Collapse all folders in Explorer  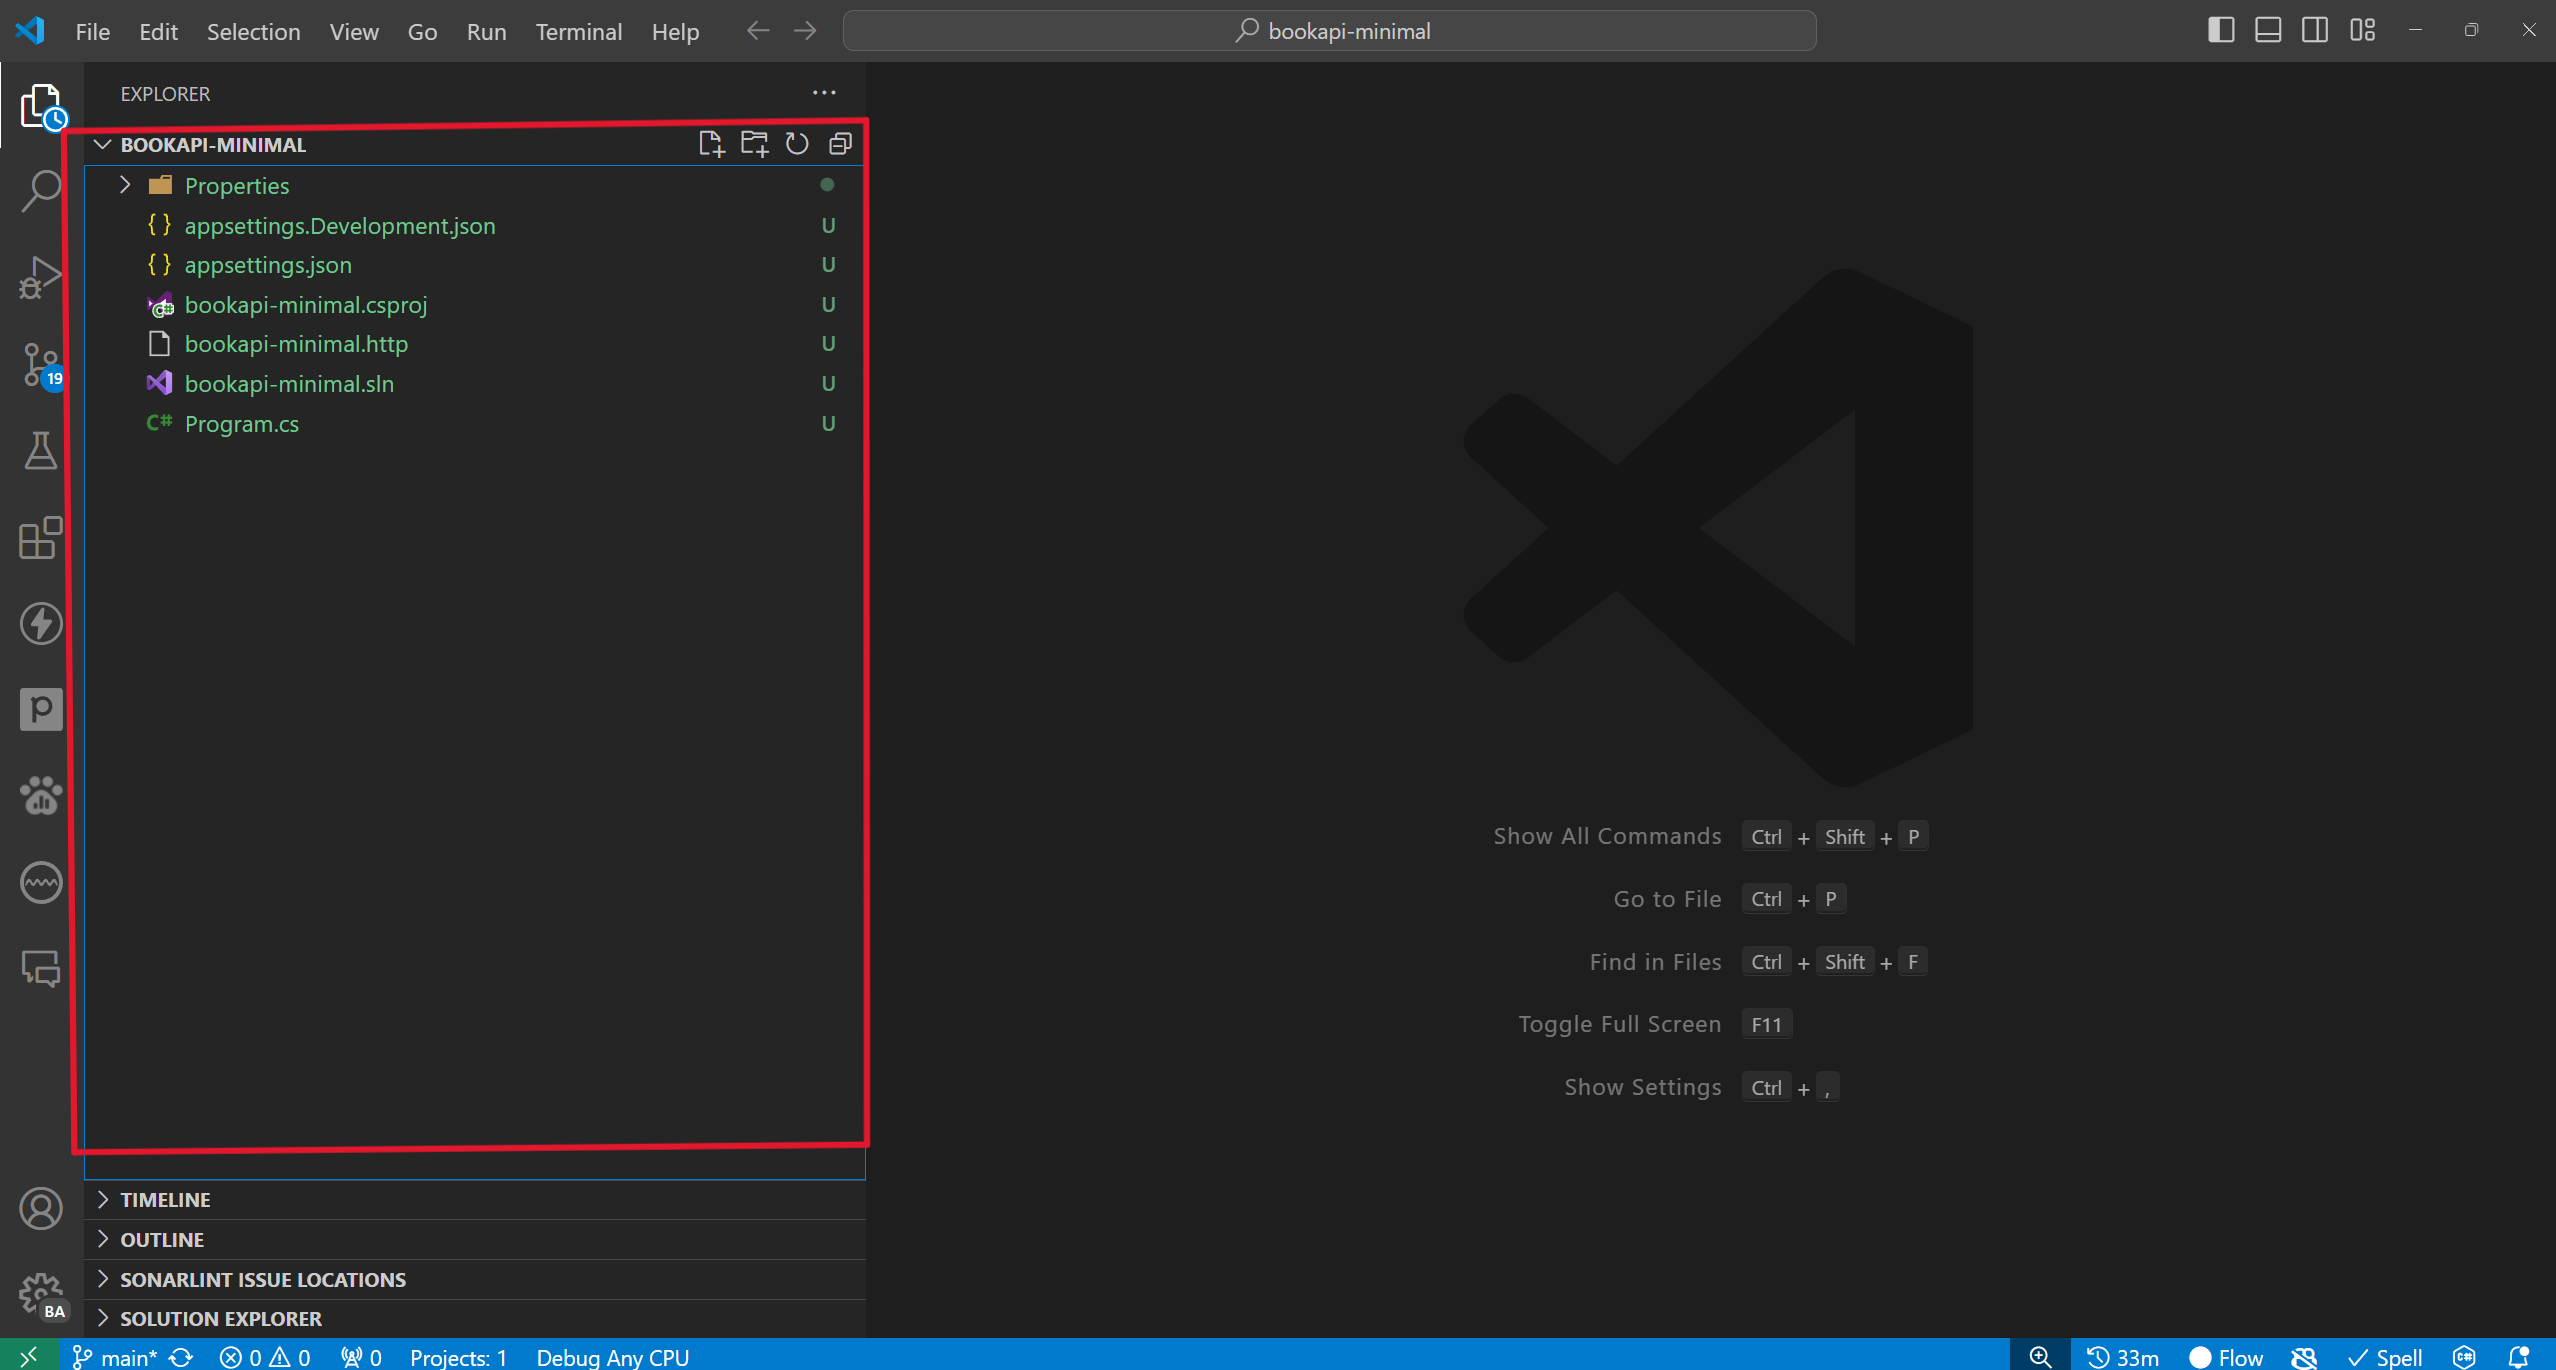(x=840, y=144)
